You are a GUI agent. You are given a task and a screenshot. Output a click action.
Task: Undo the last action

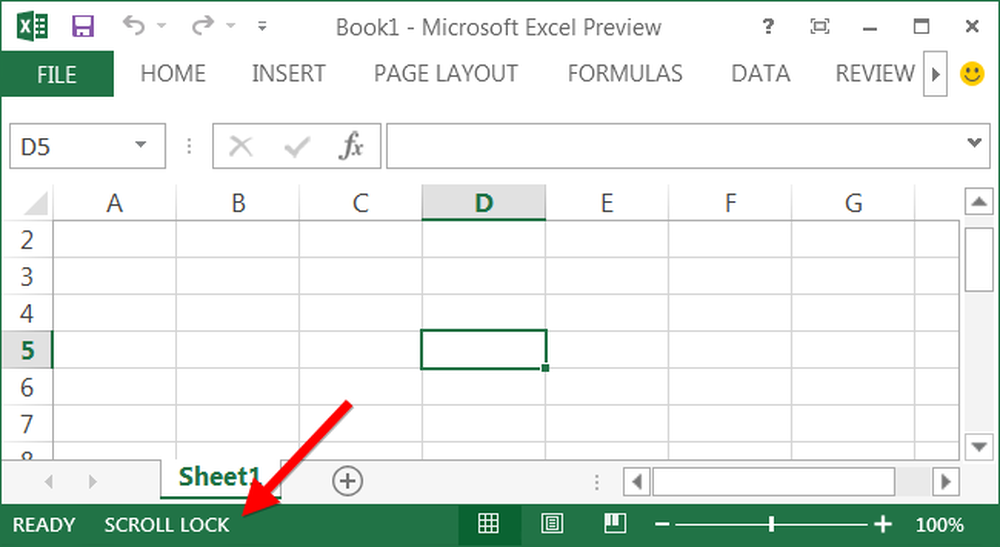coord(134,26)
